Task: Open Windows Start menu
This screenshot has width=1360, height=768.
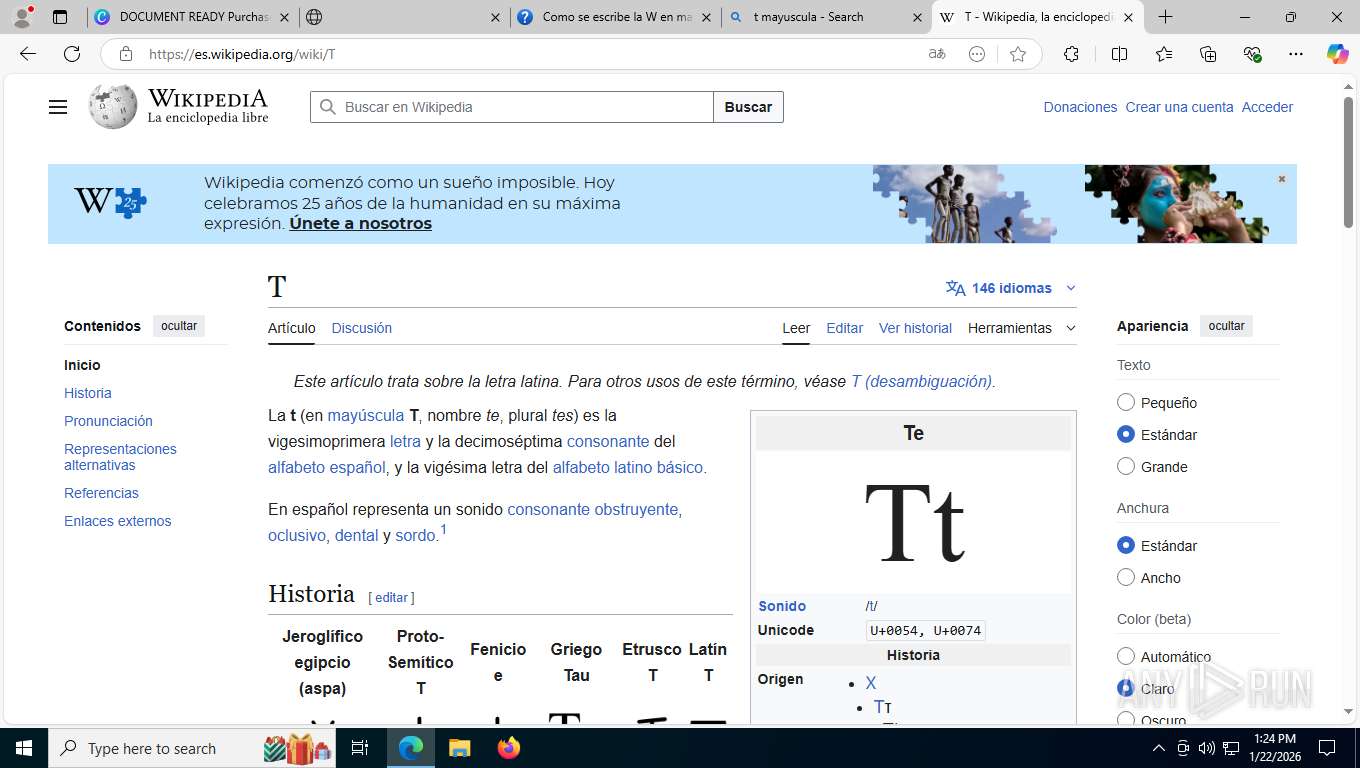Action: [x=23, y=748]
